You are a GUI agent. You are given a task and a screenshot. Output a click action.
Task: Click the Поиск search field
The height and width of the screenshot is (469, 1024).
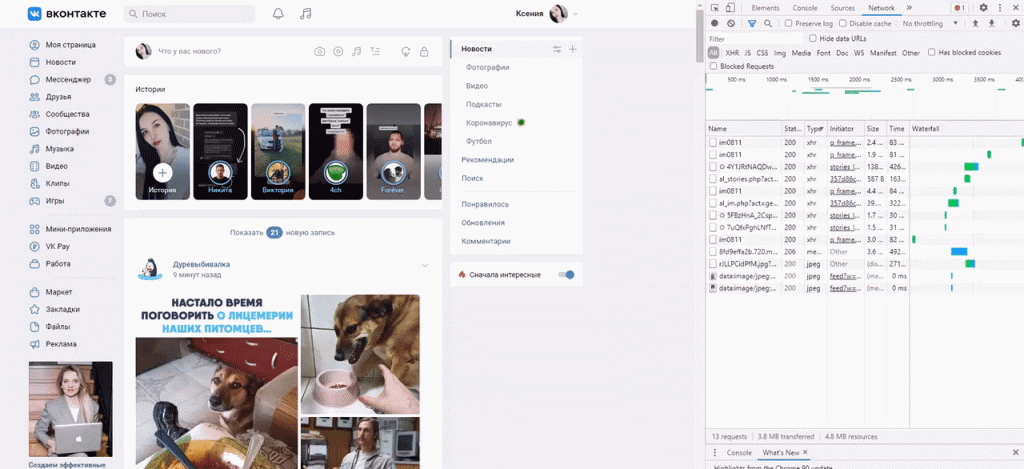[x=190, y=14]
